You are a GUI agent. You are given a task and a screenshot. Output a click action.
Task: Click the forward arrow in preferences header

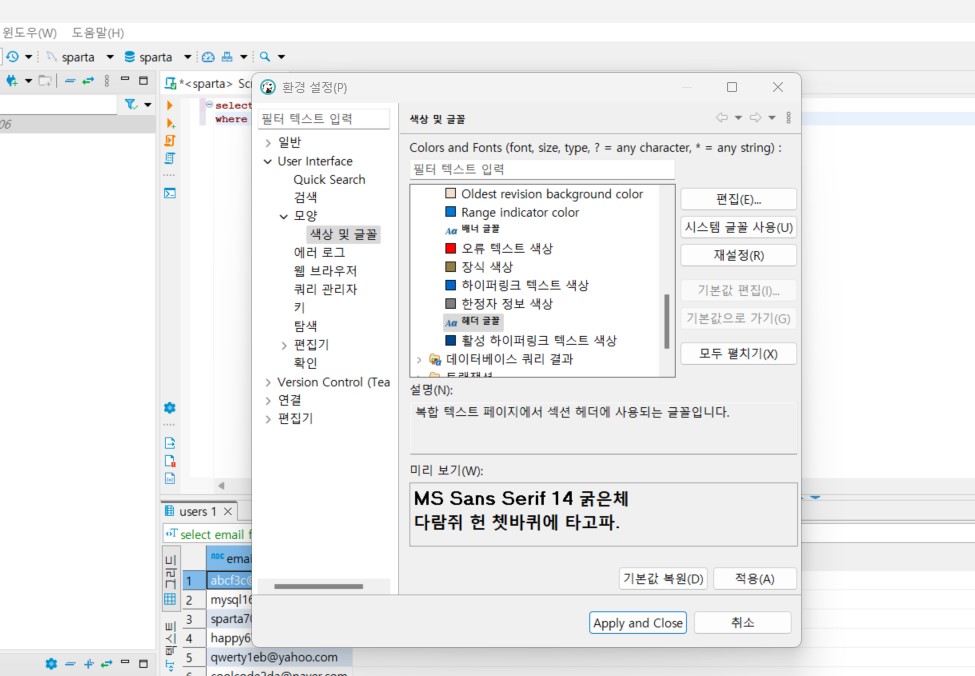(x=756, y=118)
